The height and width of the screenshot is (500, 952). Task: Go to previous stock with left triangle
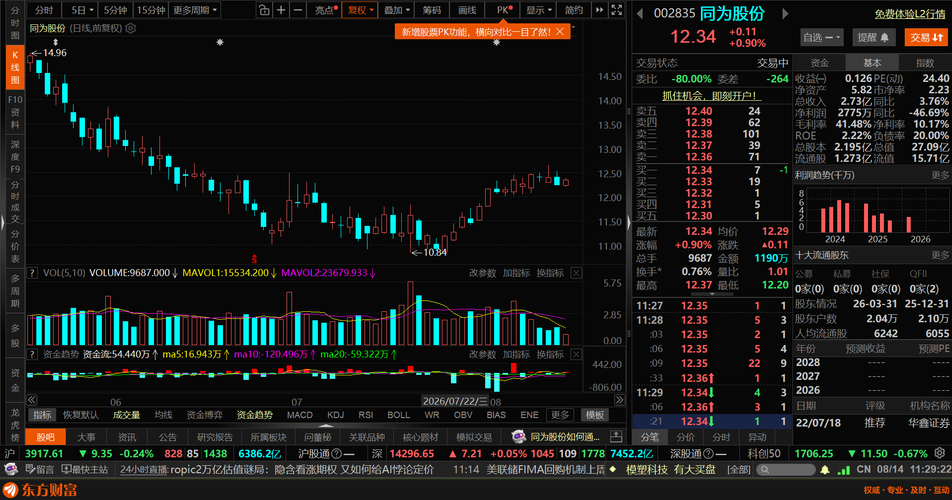point(640,13)
